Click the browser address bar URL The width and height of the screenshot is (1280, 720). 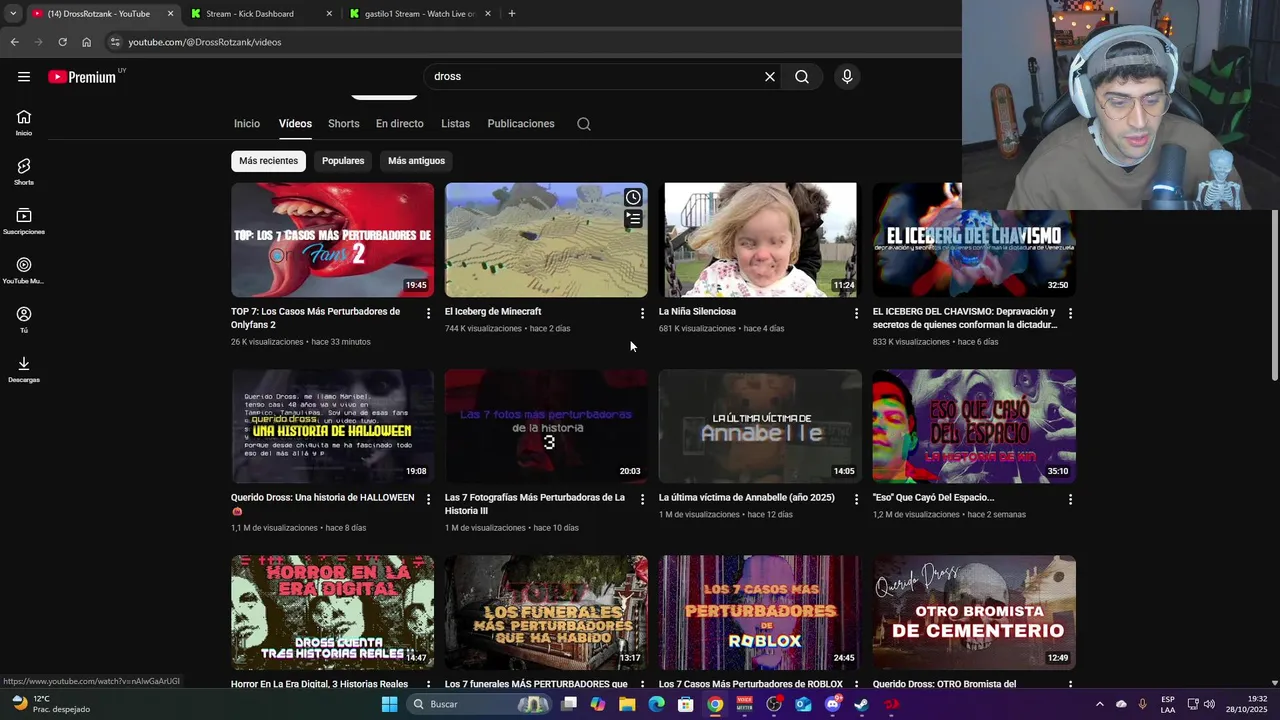[205, 42]
